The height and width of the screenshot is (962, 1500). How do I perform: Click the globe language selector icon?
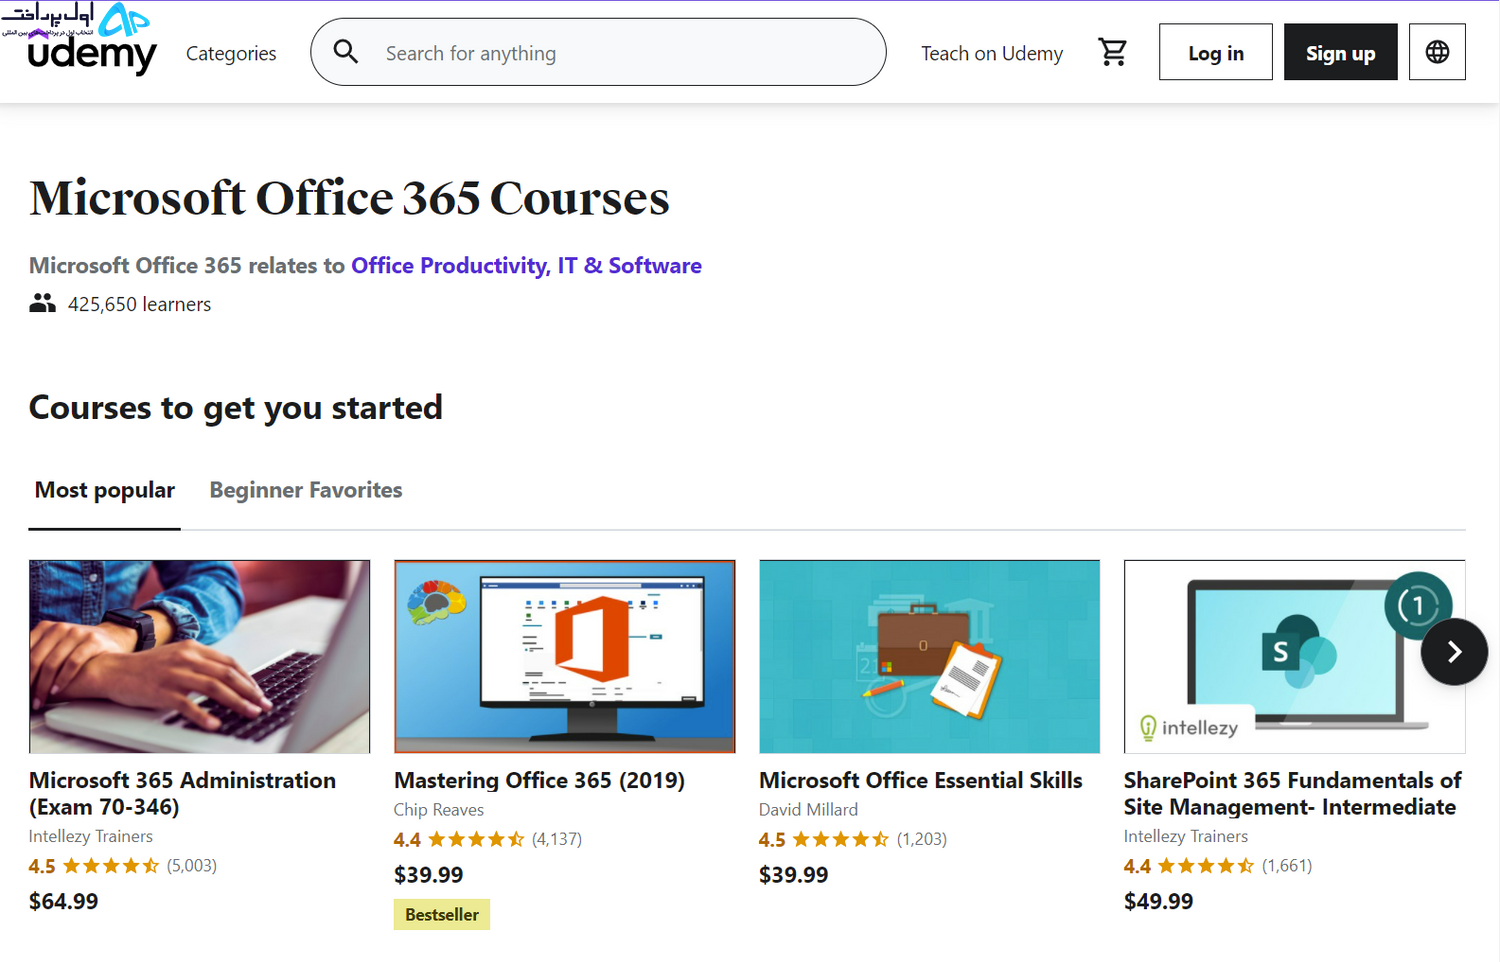click(1437, 52)
